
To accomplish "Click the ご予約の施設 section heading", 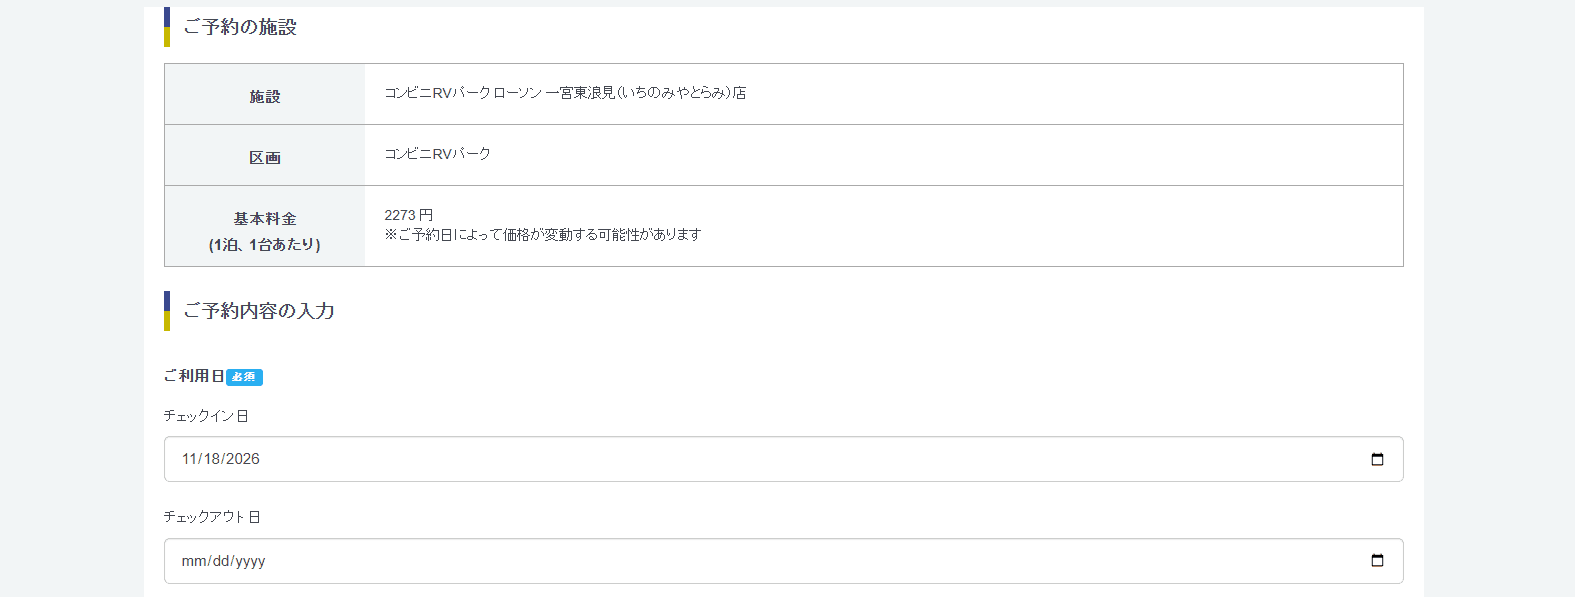I will tap(240, 27).
